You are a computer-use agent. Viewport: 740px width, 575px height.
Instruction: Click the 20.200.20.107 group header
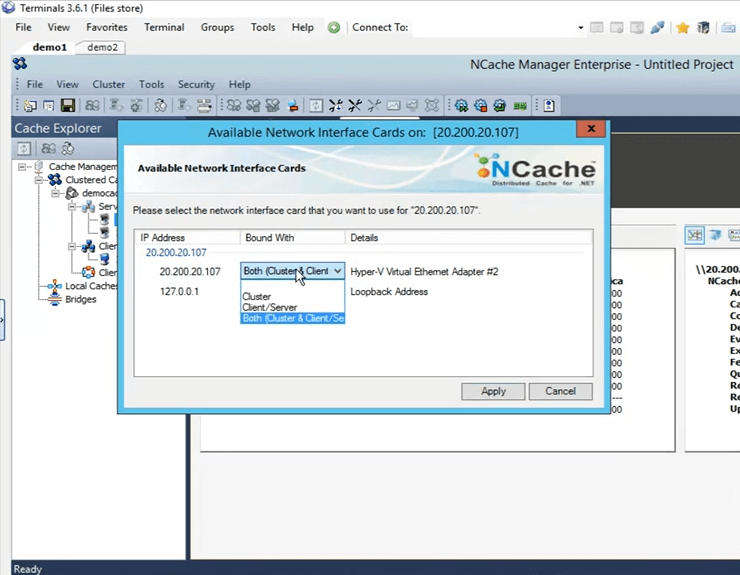point(176,253)
